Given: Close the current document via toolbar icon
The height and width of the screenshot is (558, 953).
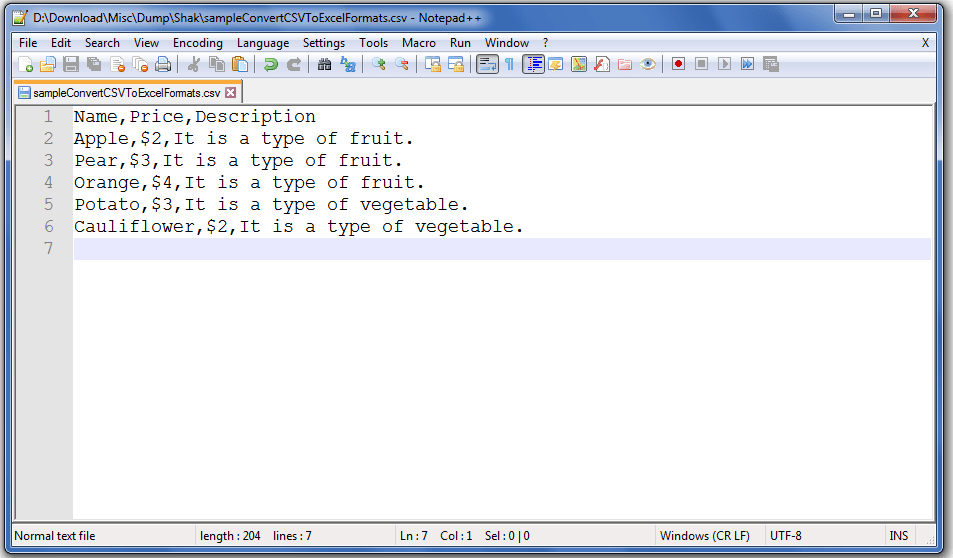Looking at the screenshot, I should pos(117,64).
